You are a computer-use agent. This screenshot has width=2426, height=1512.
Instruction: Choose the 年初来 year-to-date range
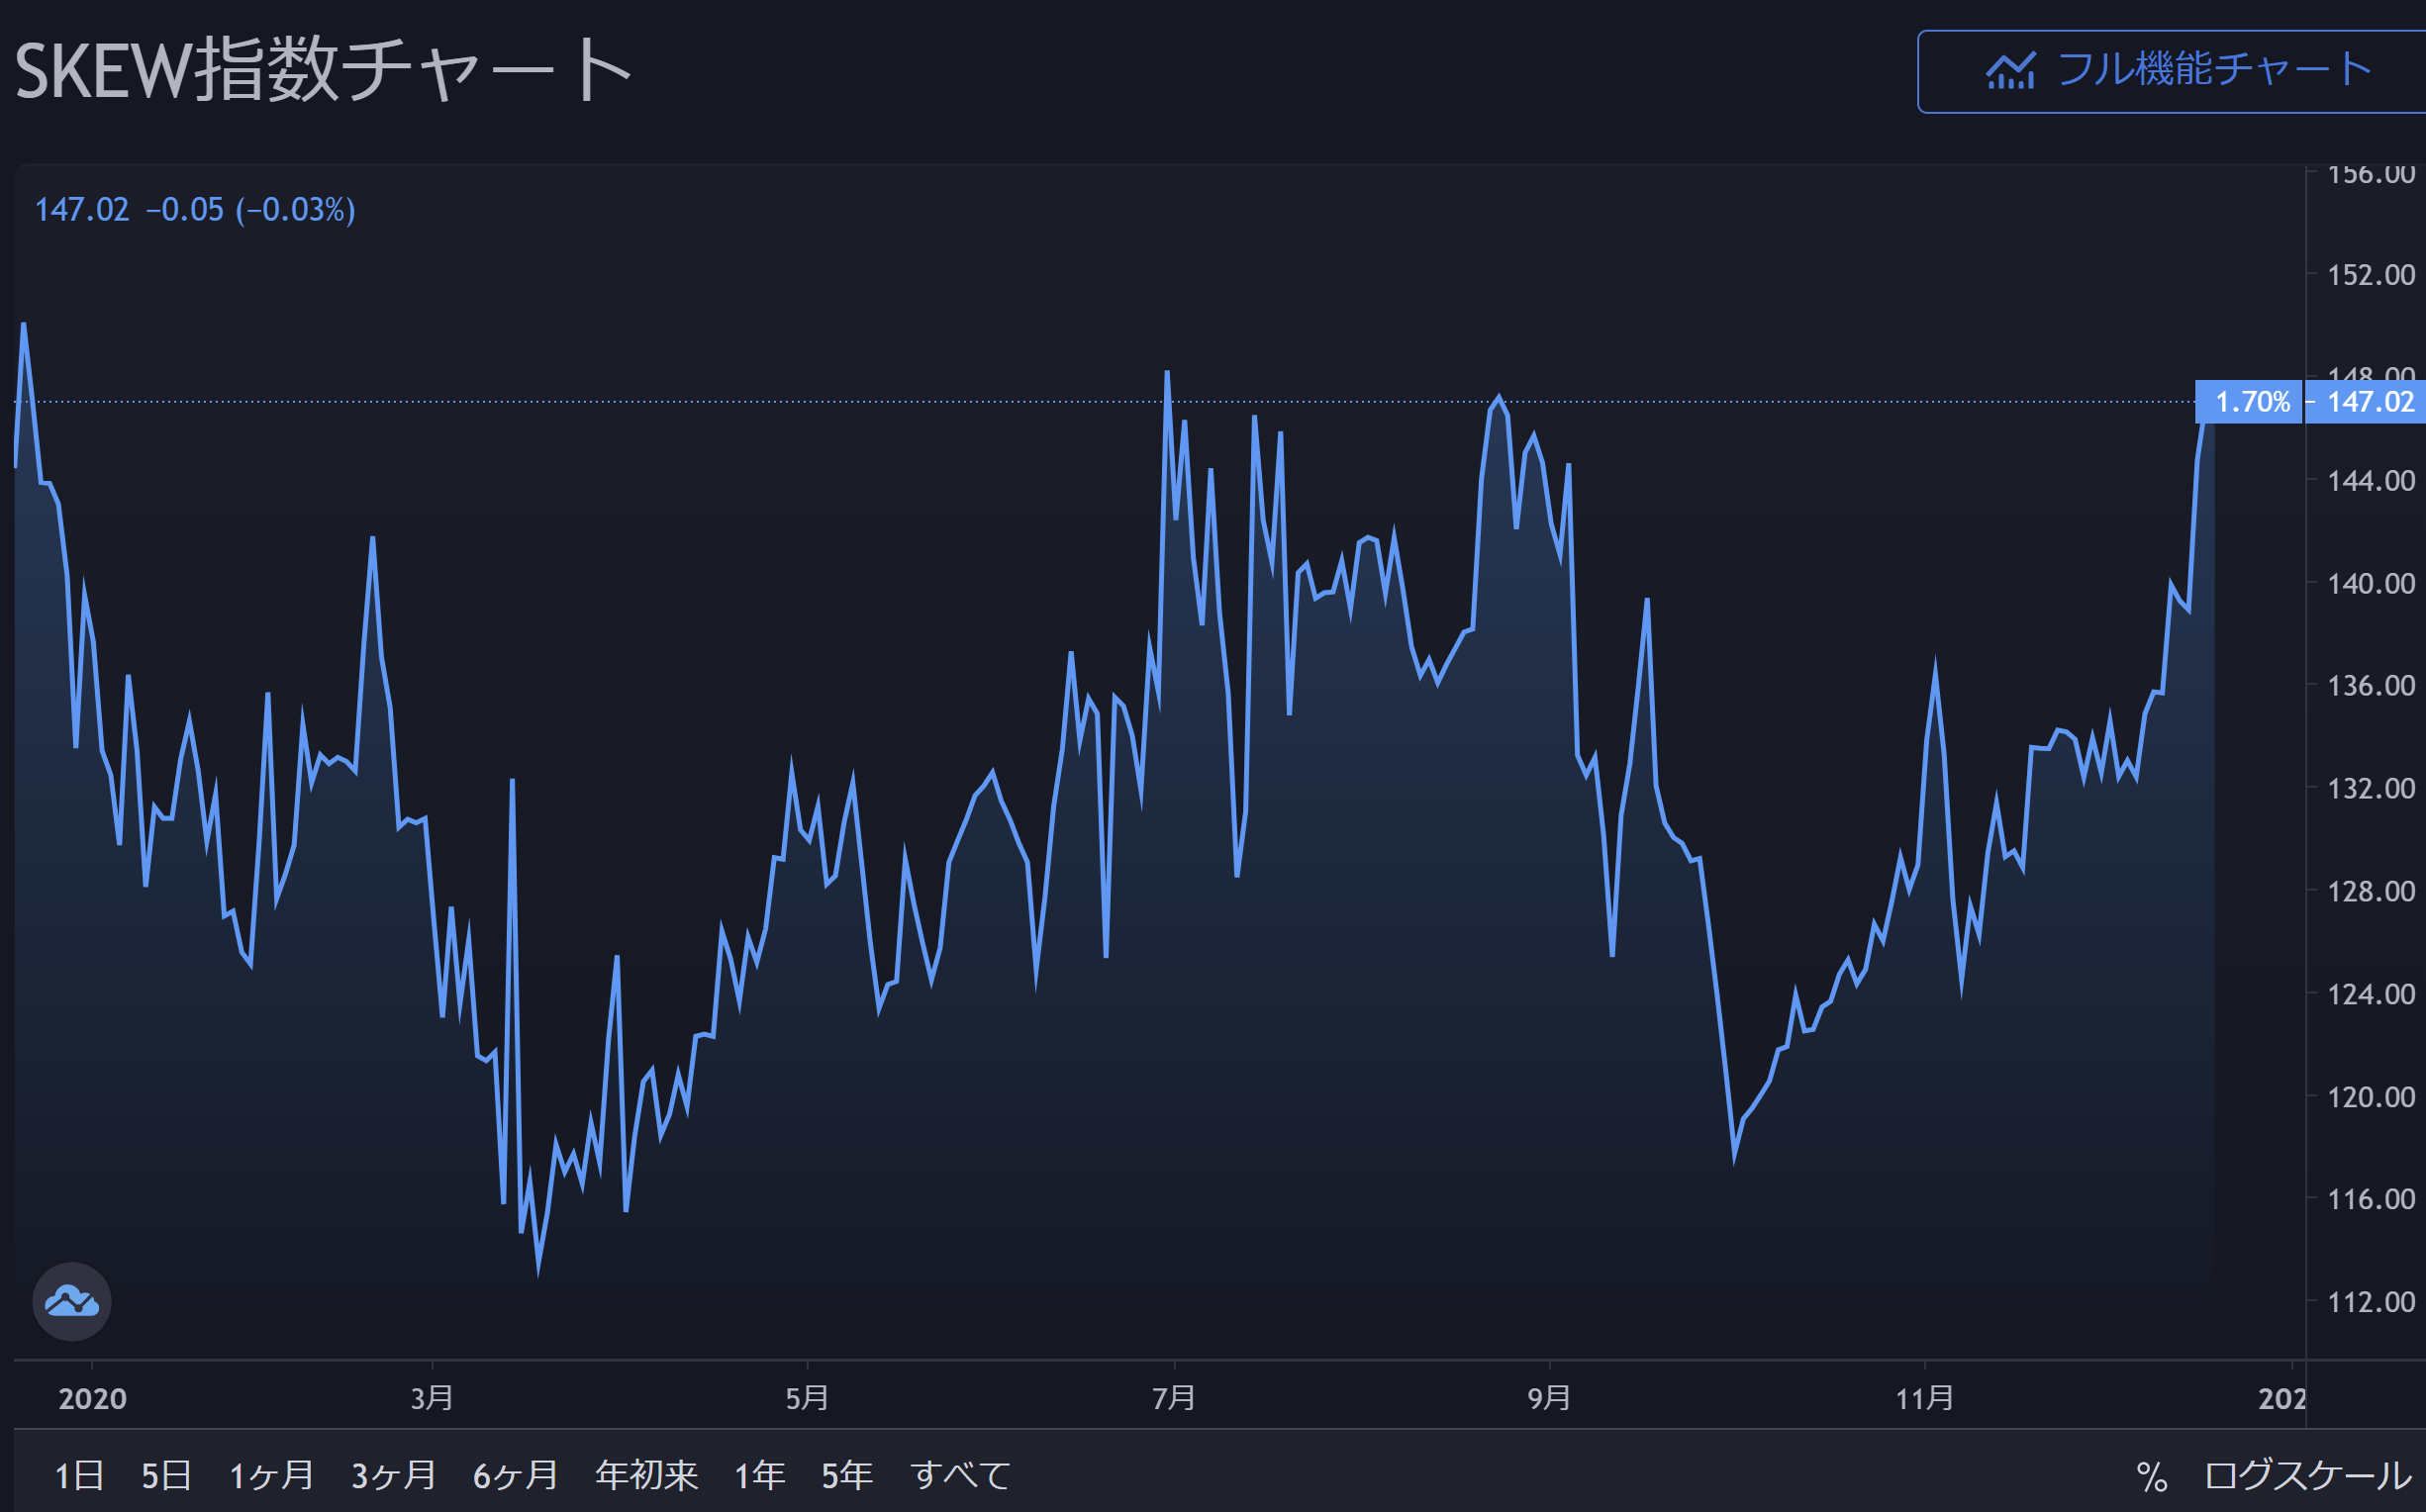[646, 1476]
